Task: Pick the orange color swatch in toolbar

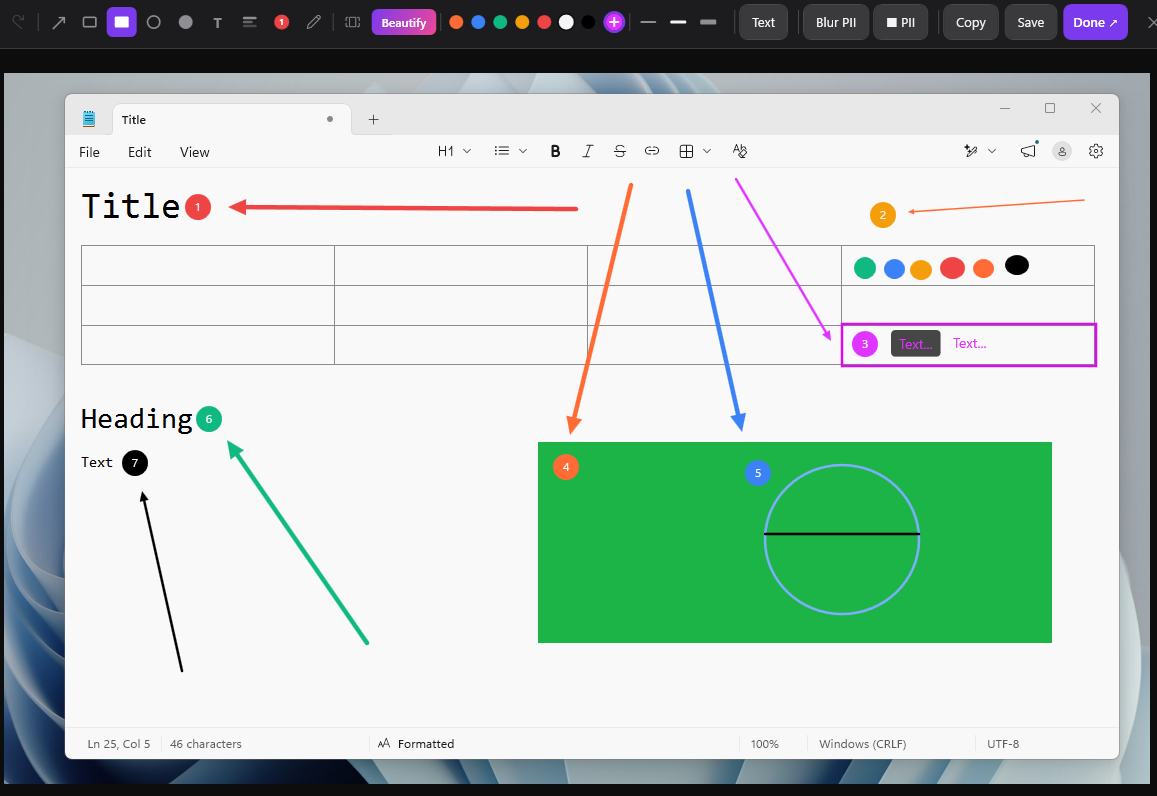Action: pos(456,22)
